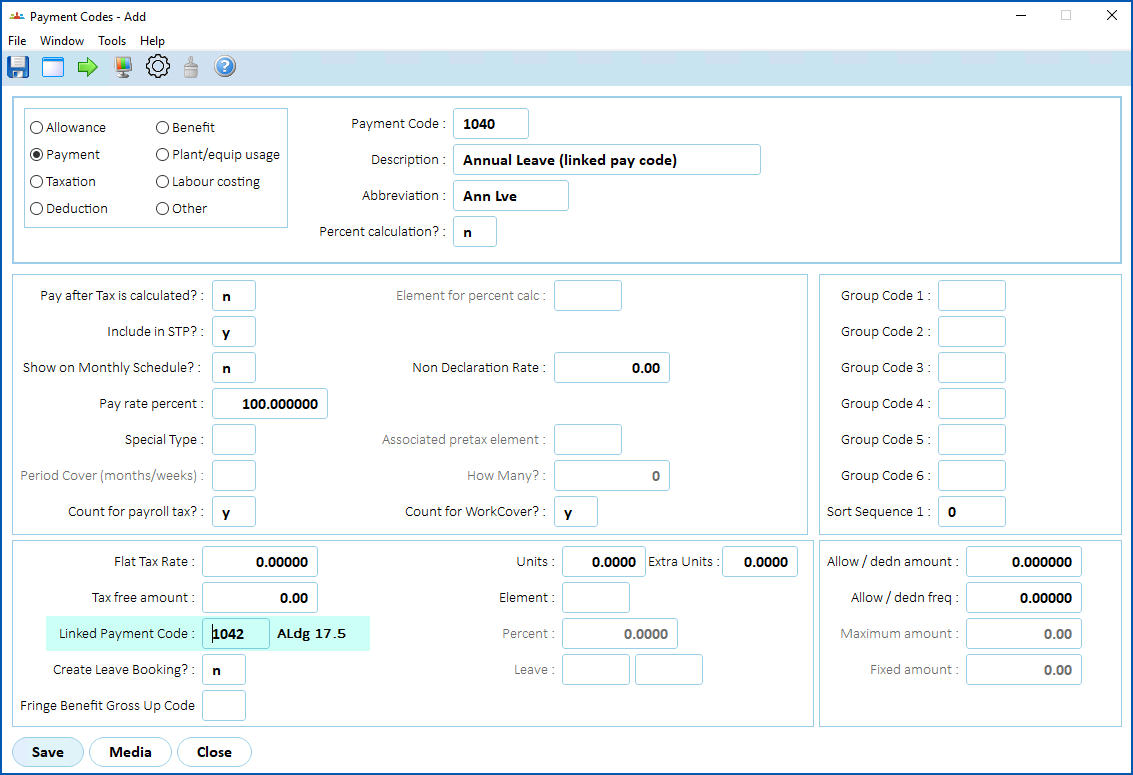Click the Include in STP field
This screenshot has height=775, width=1133.
click(x=233, y=332)
